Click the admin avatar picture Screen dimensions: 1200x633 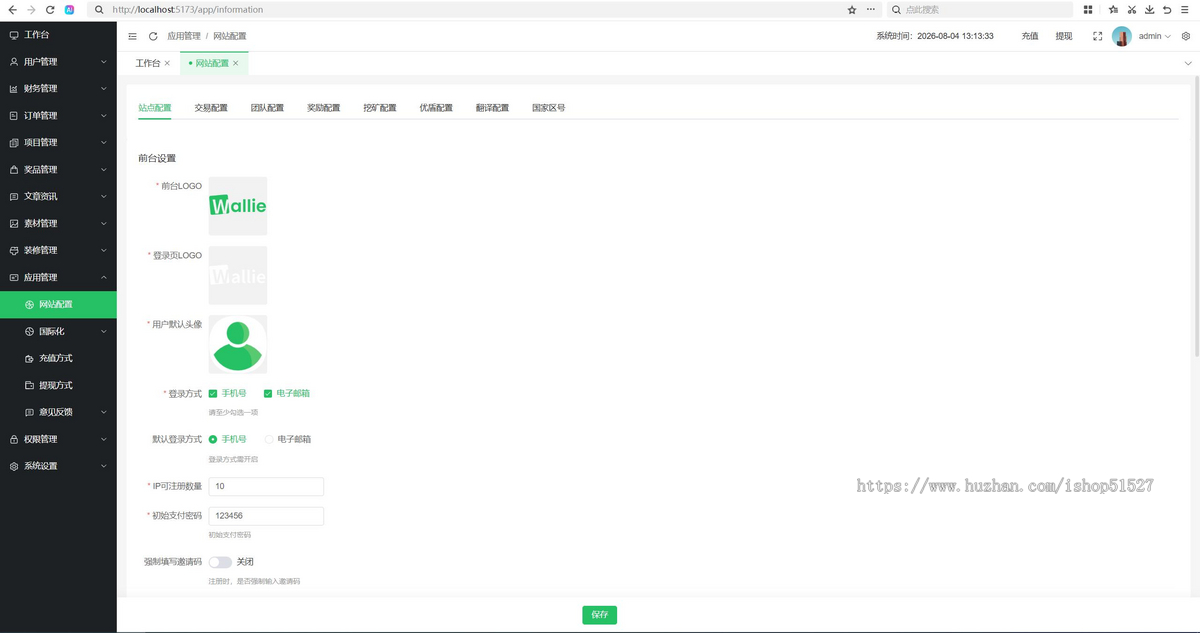(x=1122, y=36)
